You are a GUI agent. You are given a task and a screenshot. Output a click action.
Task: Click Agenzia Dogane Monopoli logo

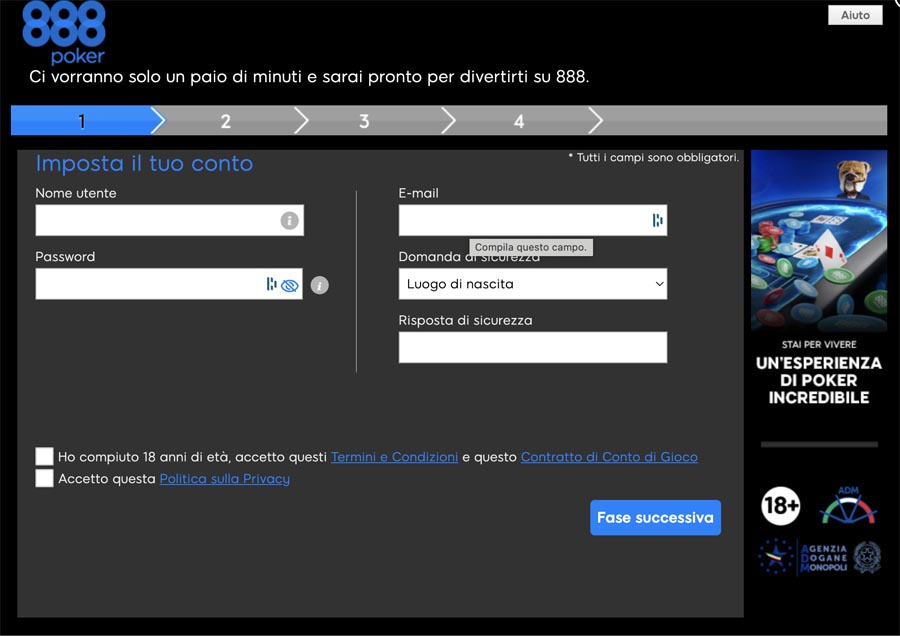click(x=818, y=557)
